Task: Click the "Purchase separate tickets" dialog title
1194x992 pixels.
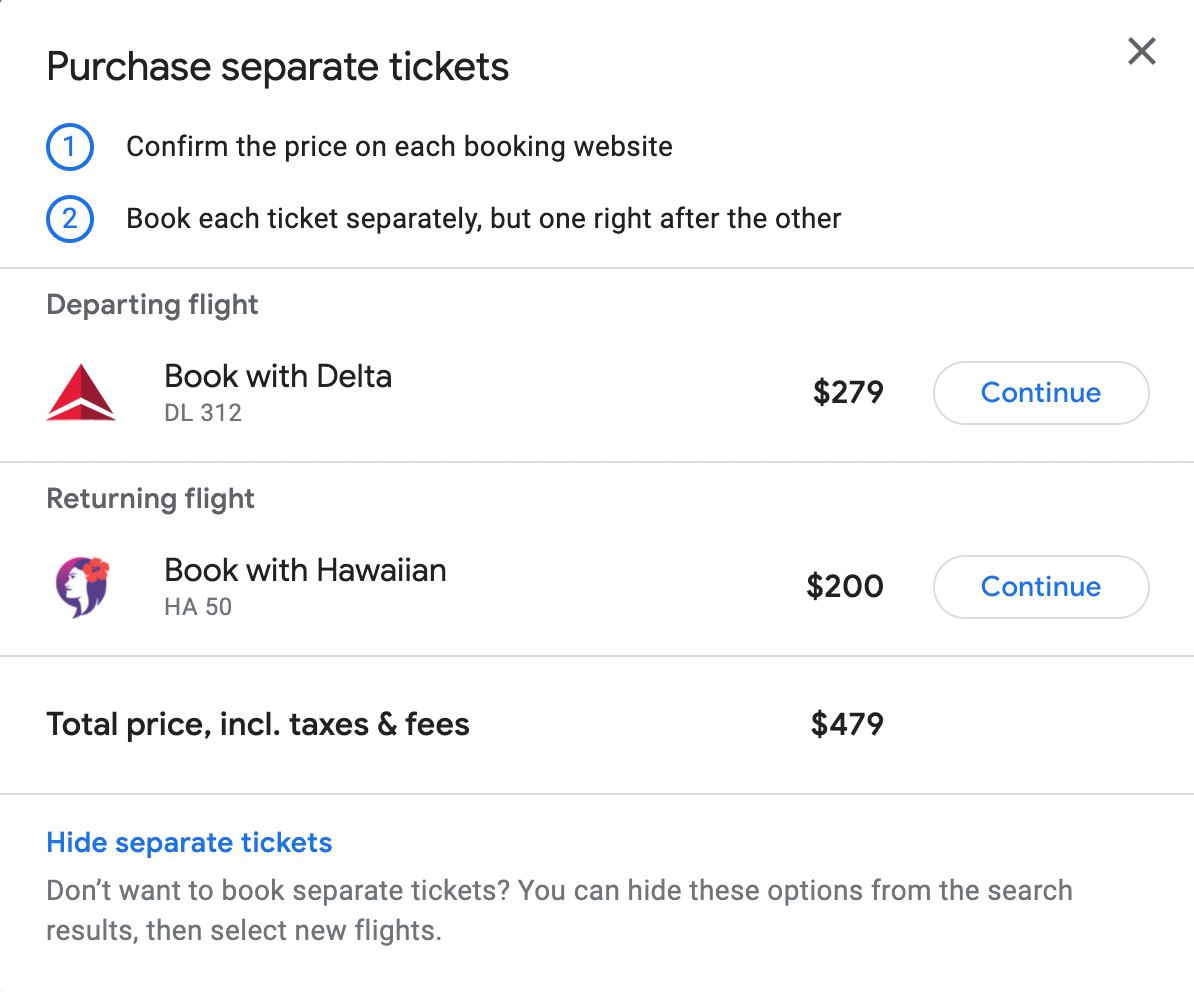Action: (278, 68)
